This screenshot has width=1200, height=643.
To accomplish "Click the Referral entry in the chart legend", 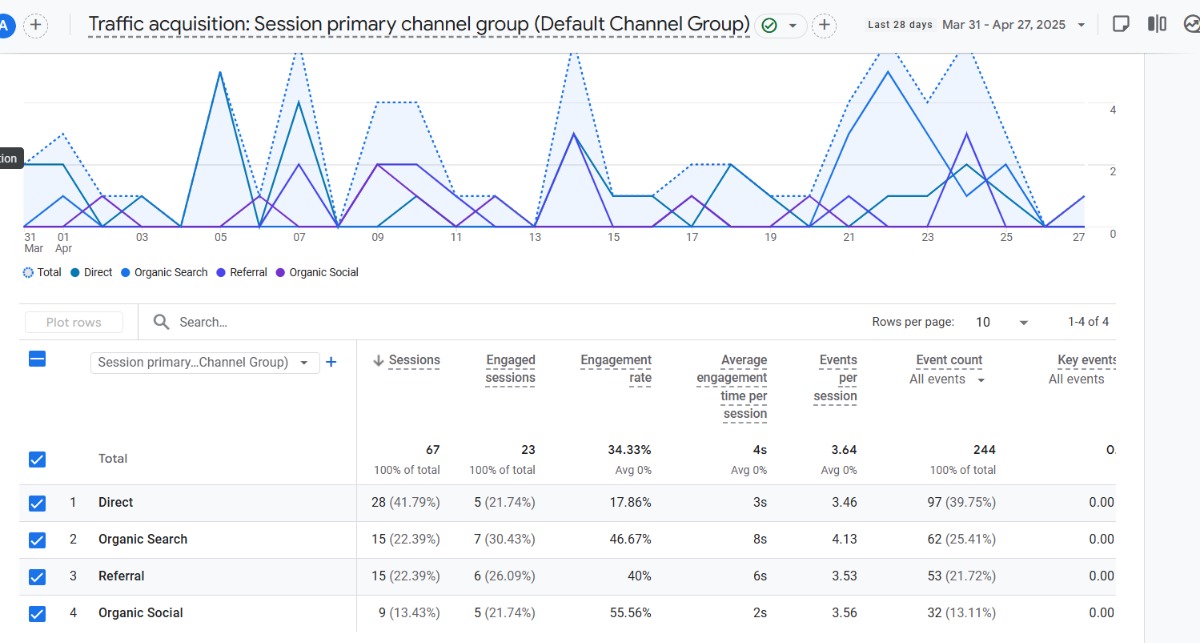I will point(242,272).
